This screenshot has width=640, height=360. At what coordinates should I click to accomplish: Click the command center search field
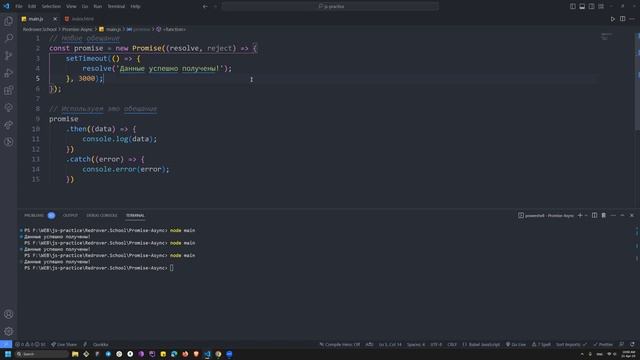330,7
